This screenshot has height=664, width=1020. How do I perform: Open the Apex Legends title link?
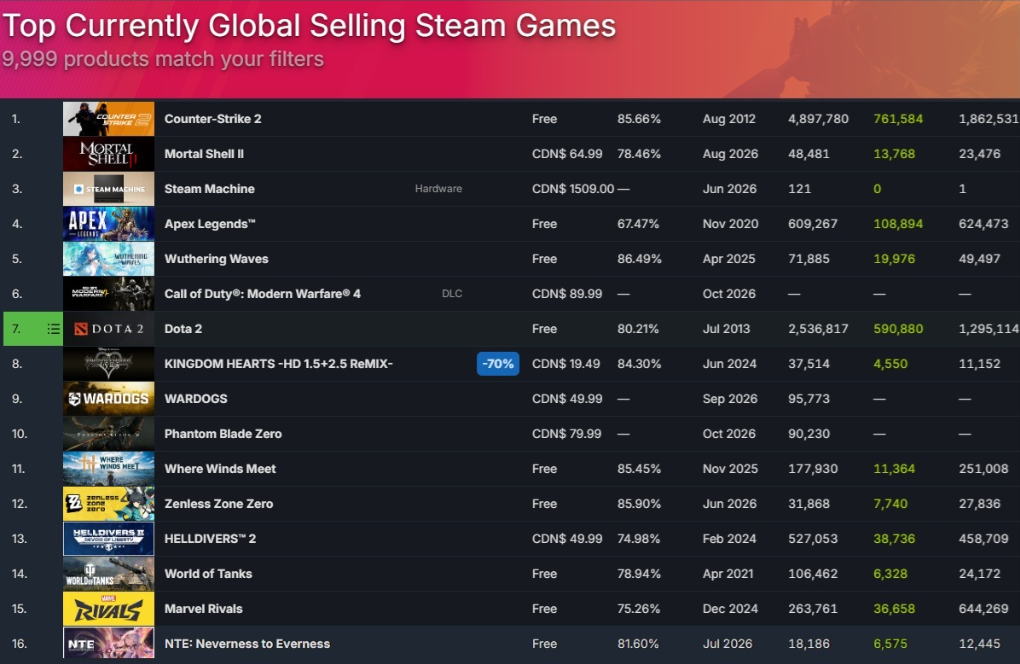tap(209, 224)
